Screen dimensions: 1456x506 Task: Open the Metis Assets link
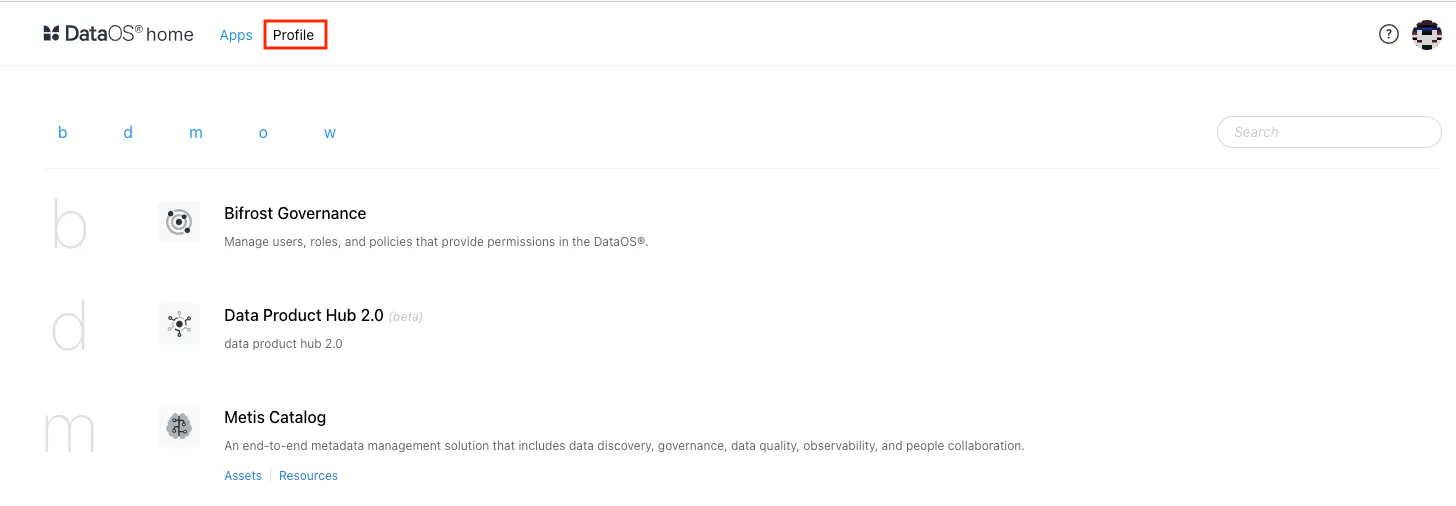tap(243, 476)
